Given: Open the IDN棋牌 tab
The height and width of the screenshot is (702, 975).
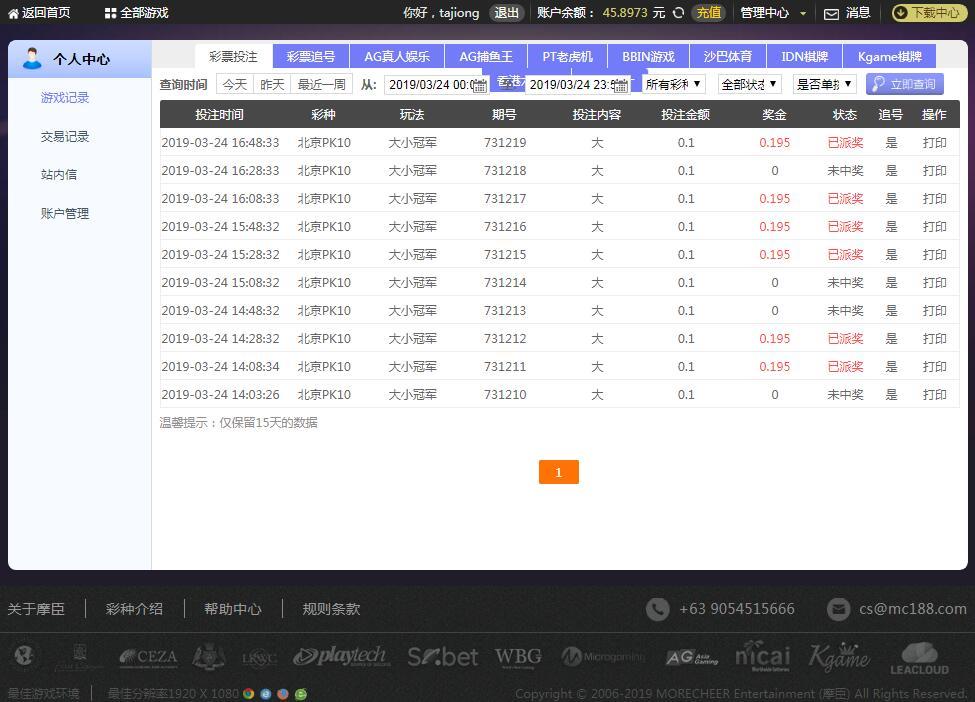Looking at the screenshot, I should (805, 57).
